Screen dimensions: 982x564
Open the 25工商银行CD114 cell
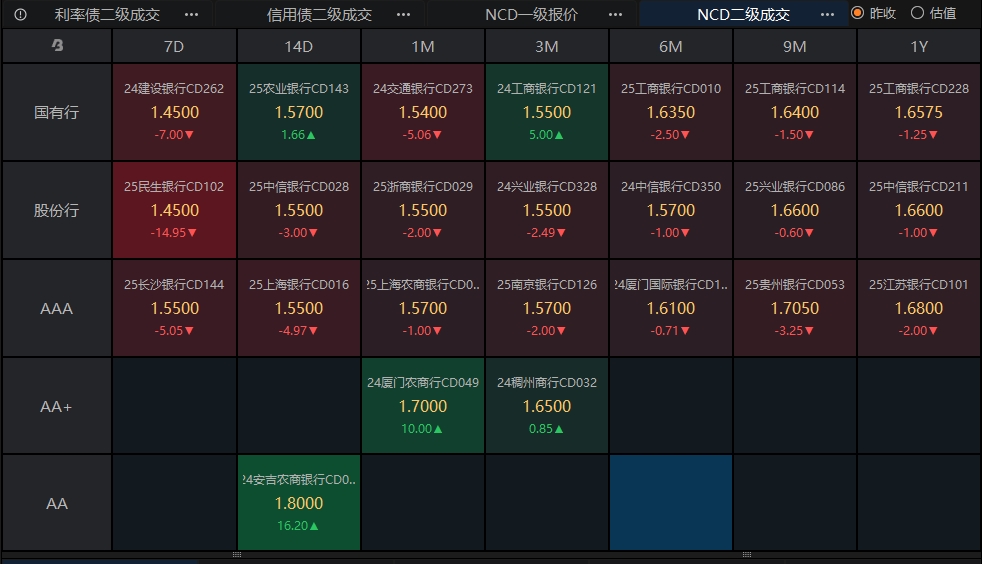click(x=795, y=112)
